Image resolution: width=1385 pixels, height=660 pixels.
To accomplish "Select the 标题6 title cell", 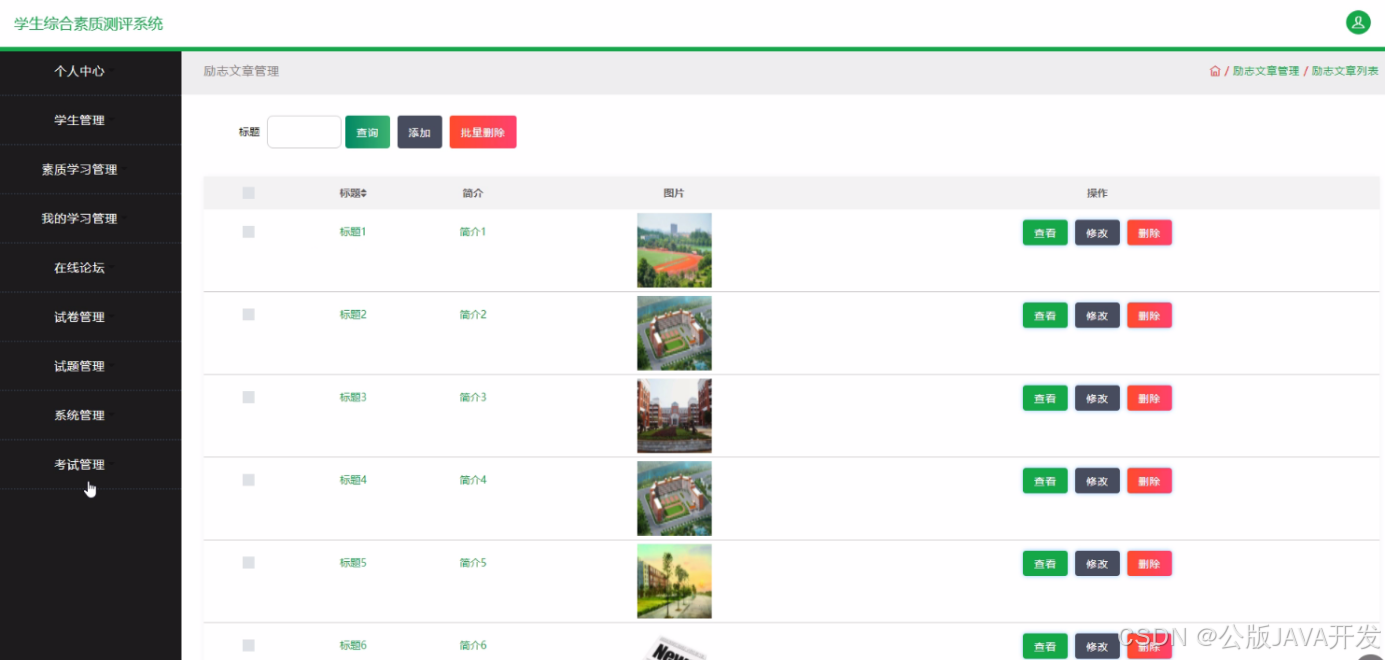I will pos(353,646).
